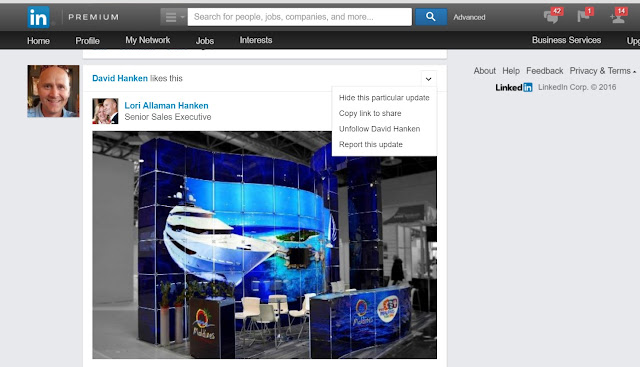Click the small LinkedIn footer logo
This screenshot has width=640, height=367.
pos(514,87)
